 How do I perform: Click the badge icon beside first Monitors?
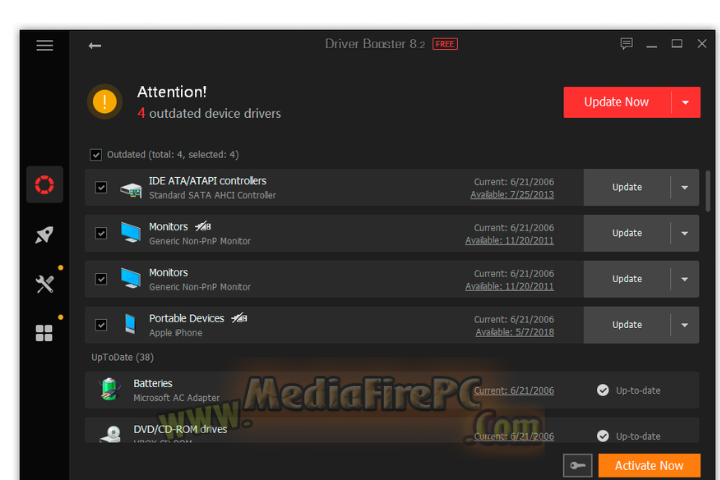point(203,226)
